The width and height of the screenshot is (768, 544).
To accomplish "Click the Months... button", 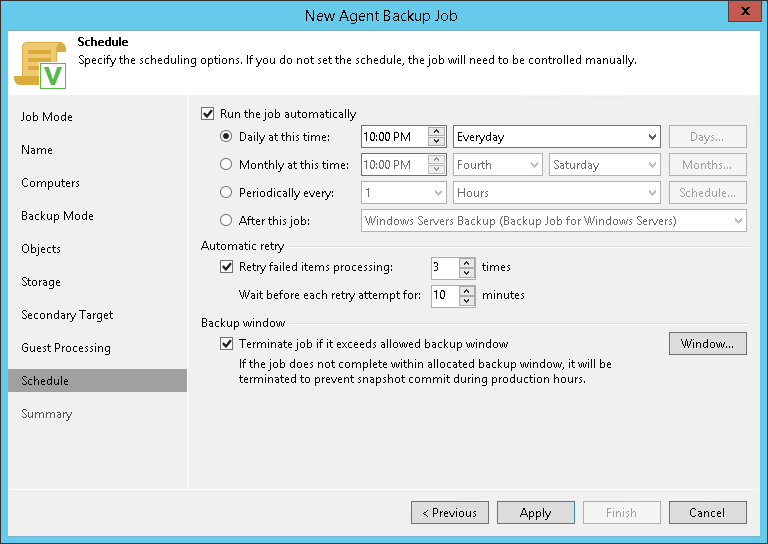I will coord(708,165).
